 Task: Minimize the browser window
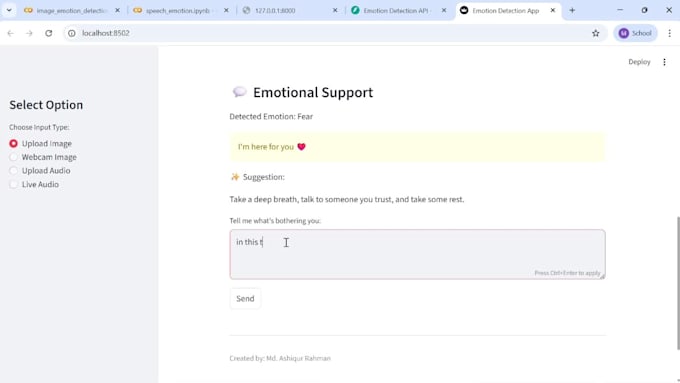coord(620,10)
